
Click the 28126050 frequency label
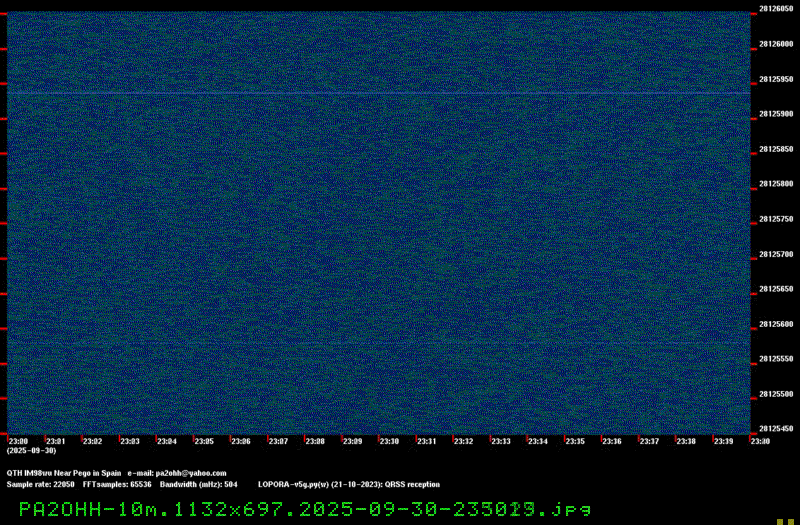(x=776, y=9)
